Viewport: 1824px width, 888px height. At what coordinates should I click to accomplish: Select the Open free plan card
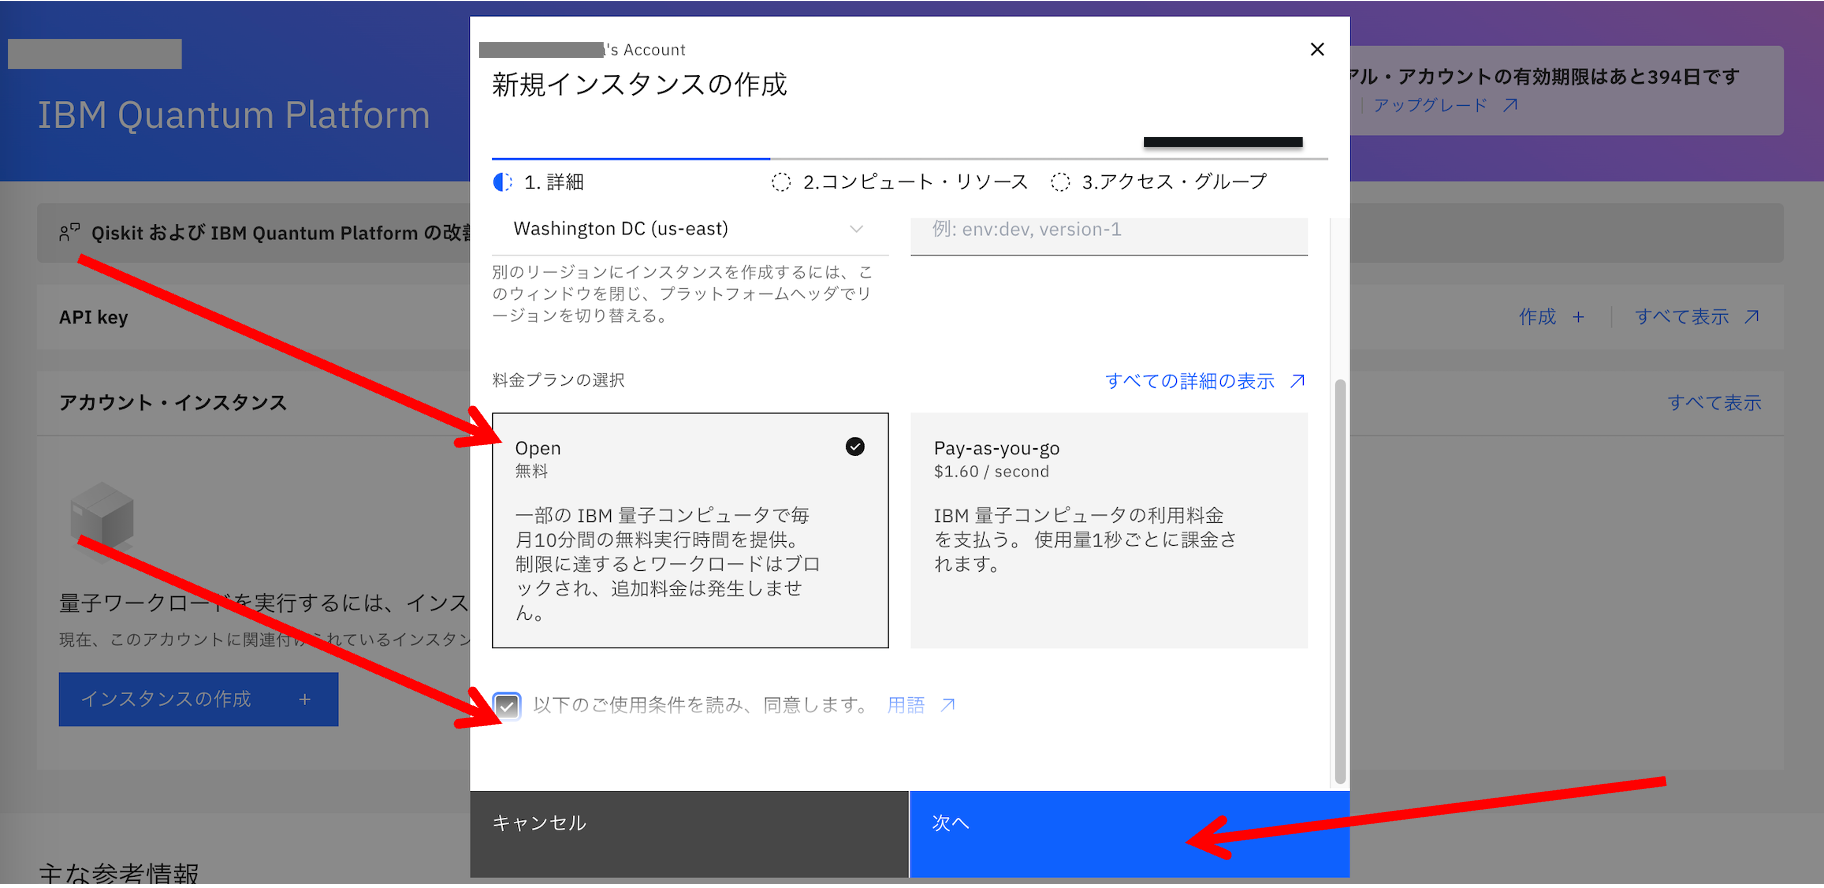[690, 530]
